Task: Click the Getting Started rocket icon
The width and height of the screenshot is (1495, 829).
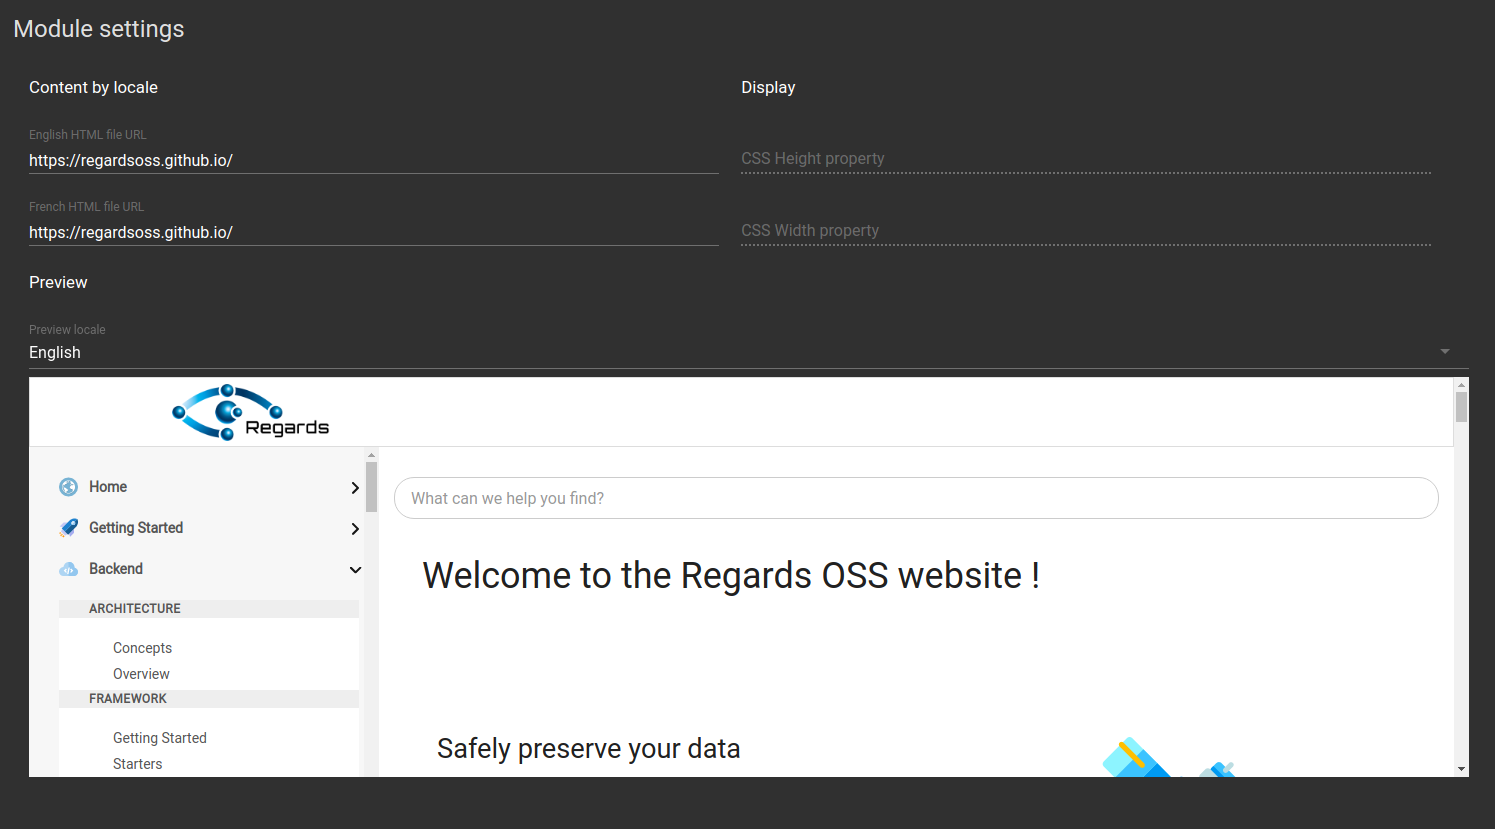Action: click(x=68, y=528)
